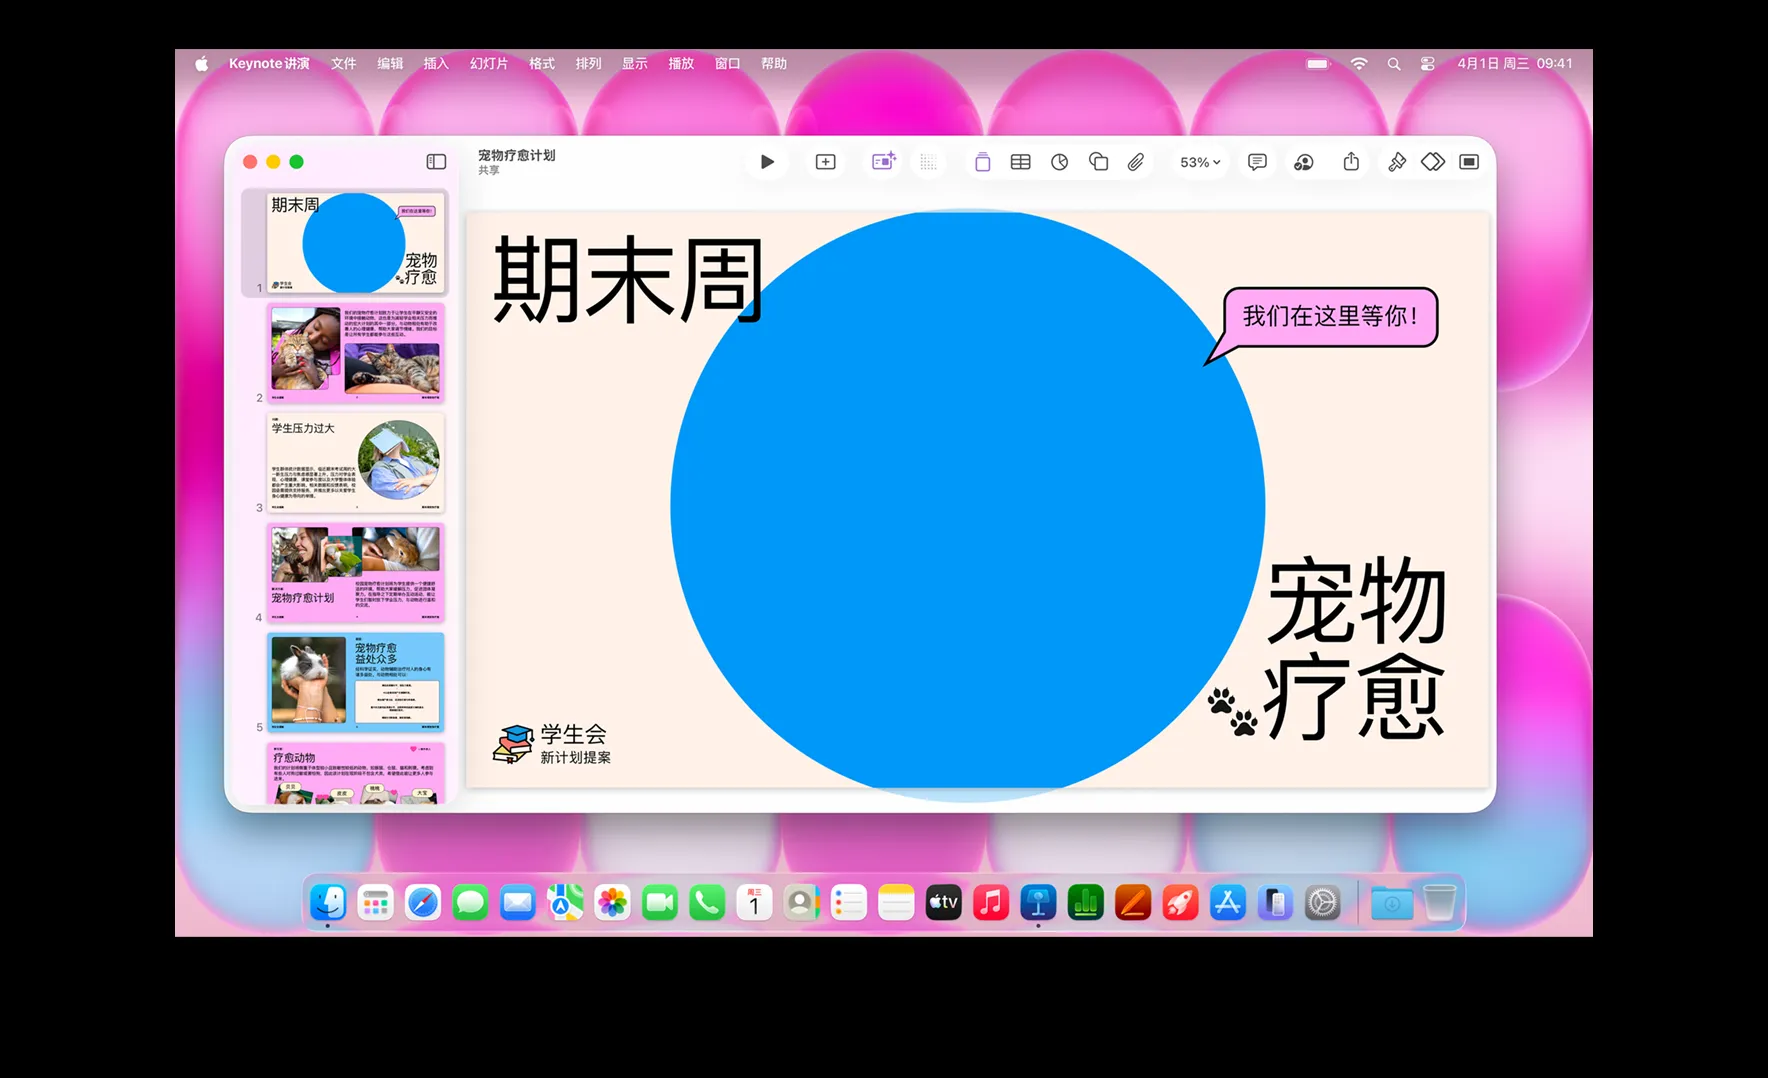1768x1078 pixels.
Task: Insert a table using the toolbar icon
Action: 1020,162
